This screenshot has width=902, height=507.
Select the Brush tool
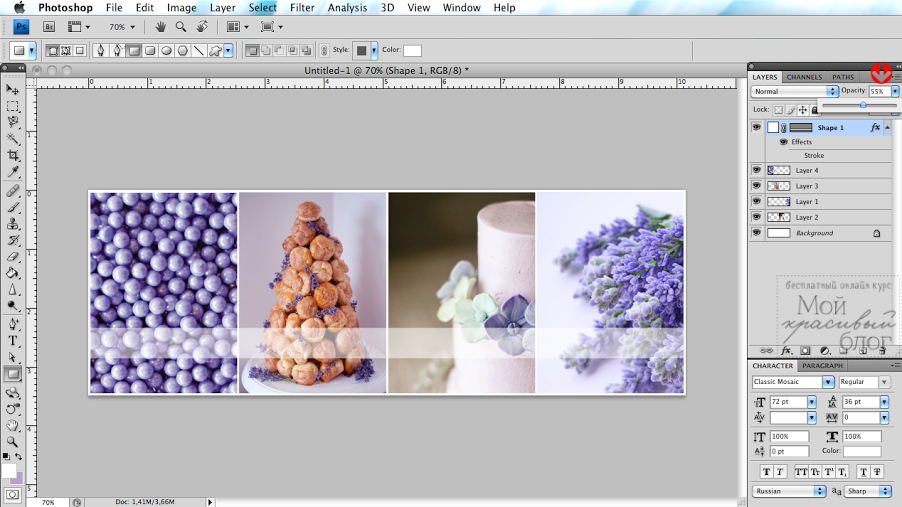[x=12, y=208]
